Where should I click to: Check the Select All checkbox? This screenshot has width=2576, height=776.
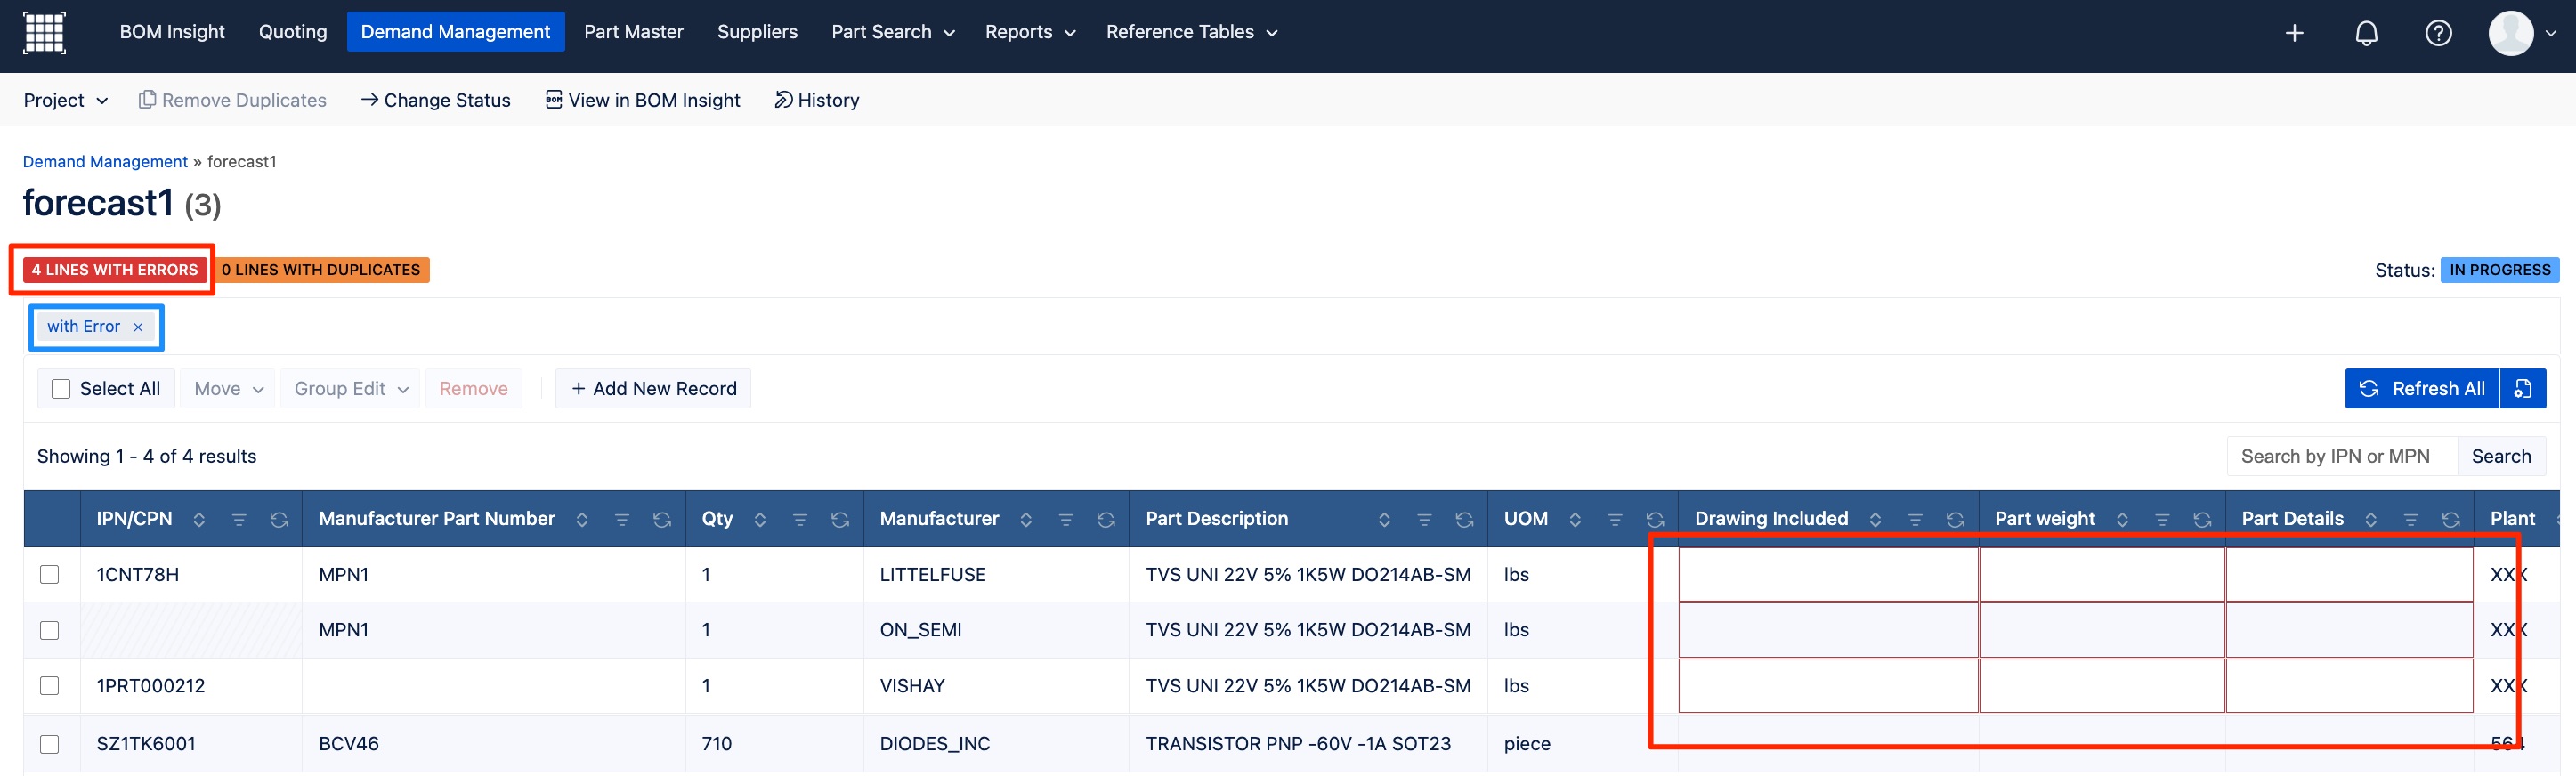(x=61, y=389)
